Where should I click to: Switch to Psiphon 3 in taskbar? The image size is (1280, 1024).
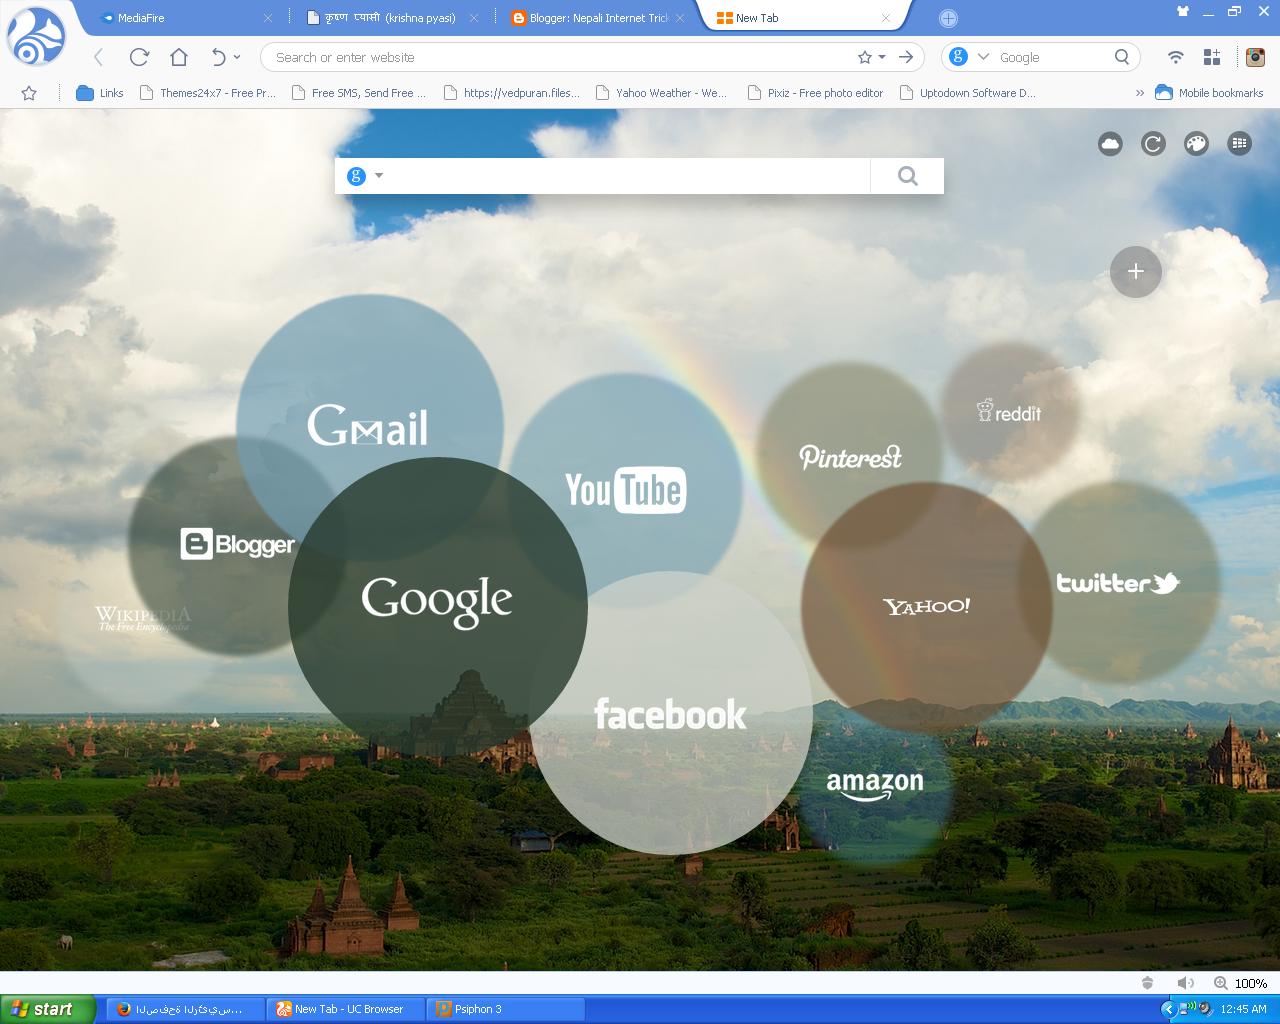(x=505, y=1009)
